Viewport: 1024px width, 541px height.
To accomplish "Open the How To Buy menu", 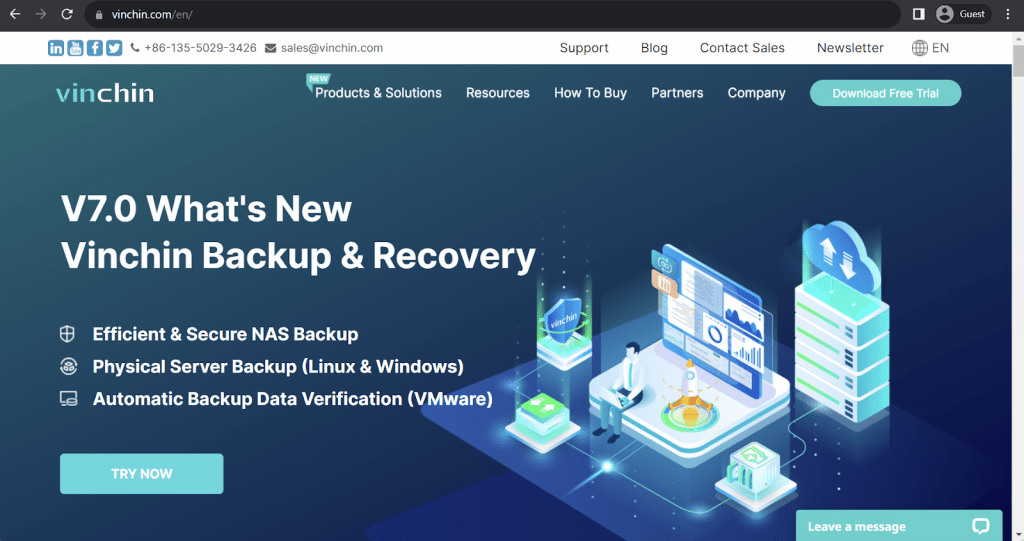I will [590, 93].
